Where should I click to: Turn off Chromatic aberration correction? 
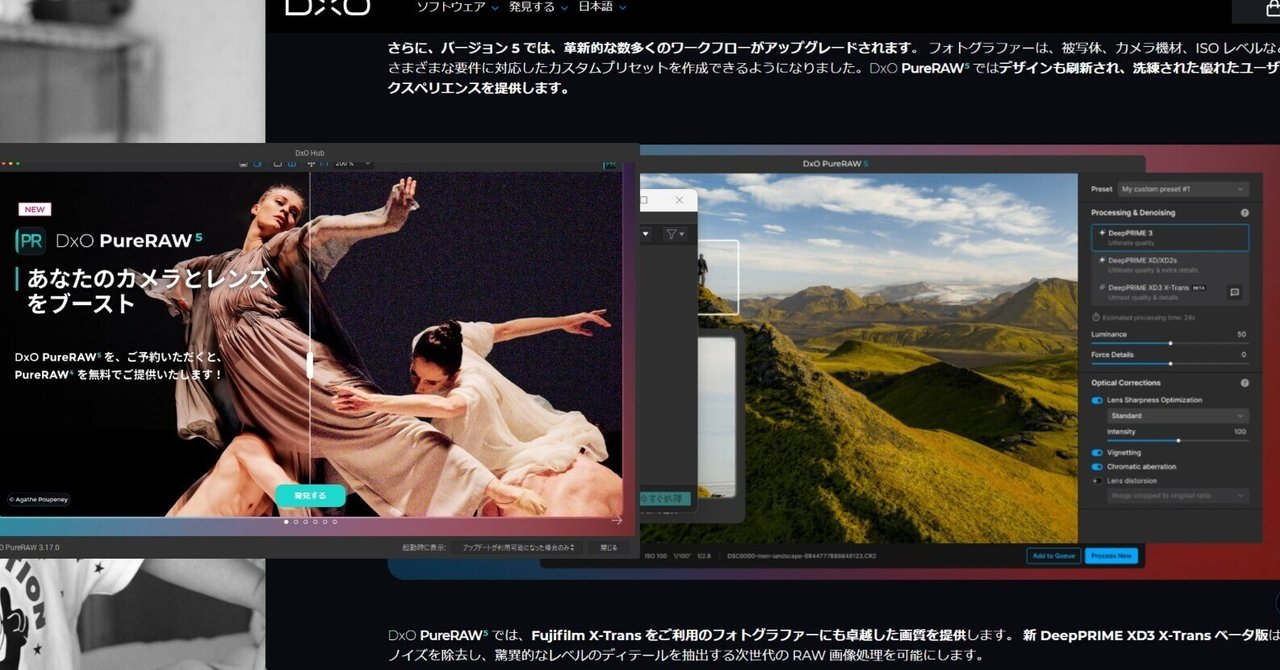[x=1096, y=464]
